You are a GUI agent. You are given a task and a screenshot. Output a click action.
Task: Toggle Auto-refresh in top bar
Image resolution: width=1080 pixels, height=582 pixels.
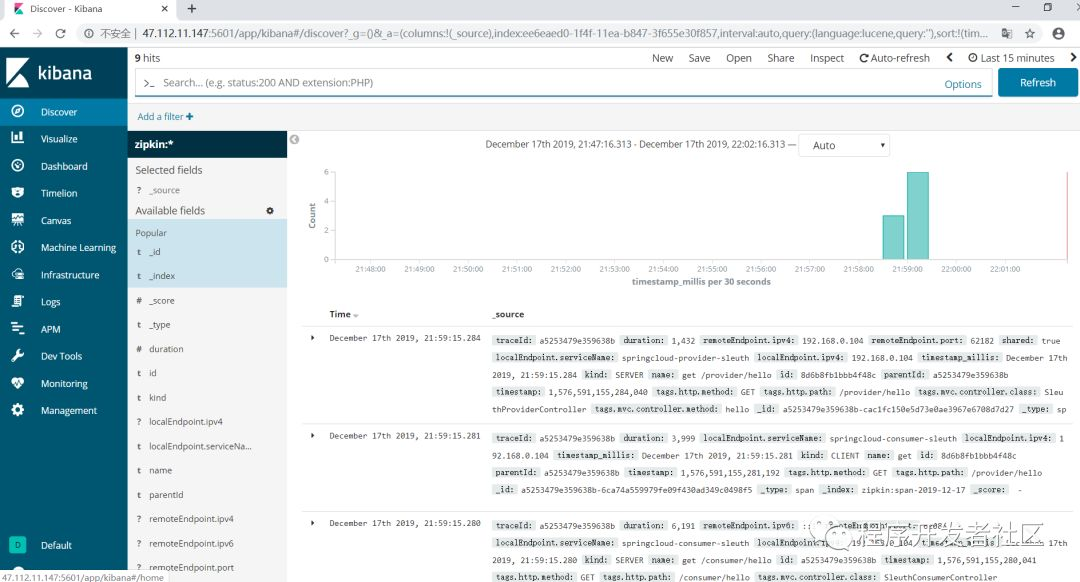894,58
